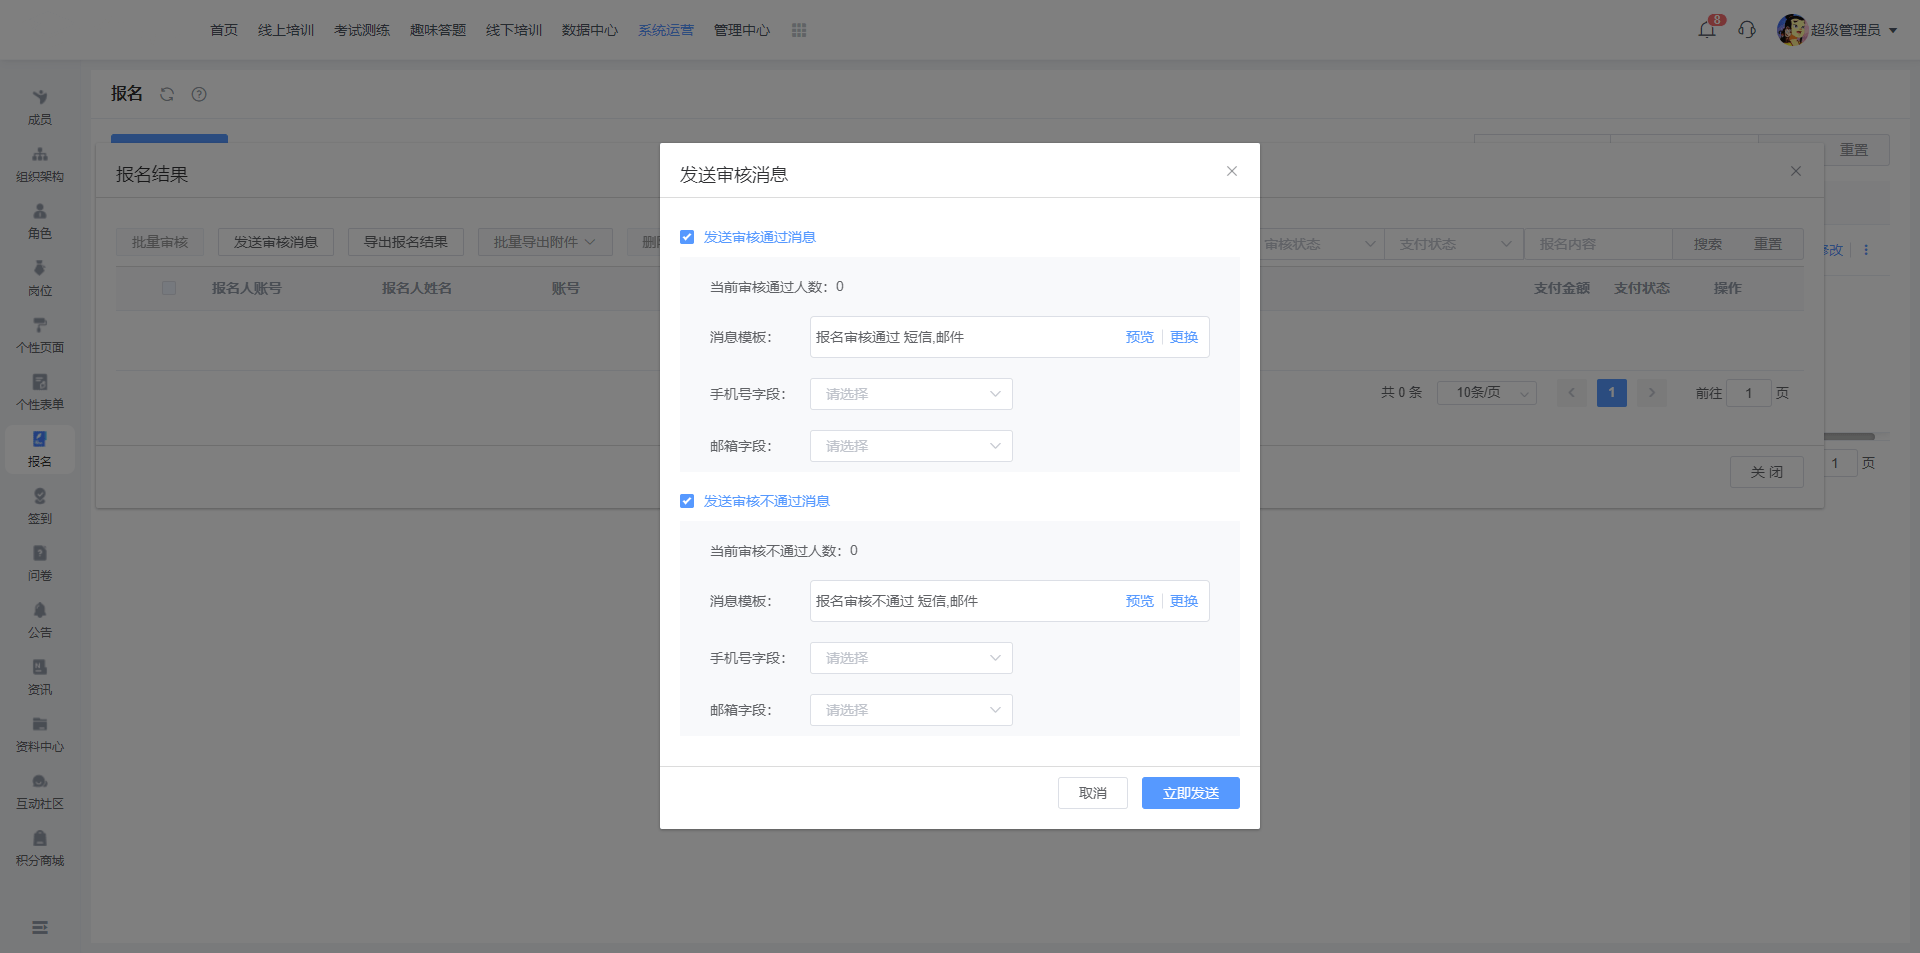
Task: Expand 手机号字段 dropdown under approved message
Action: [x=911, y=394]
